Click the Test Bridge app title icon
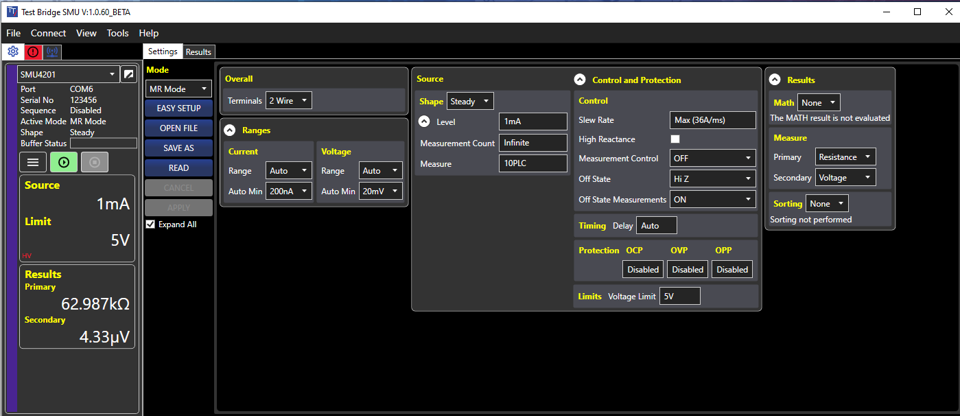The height and width of the screenshot is (416, 960). pyautogui.click(x=12, y=12)
